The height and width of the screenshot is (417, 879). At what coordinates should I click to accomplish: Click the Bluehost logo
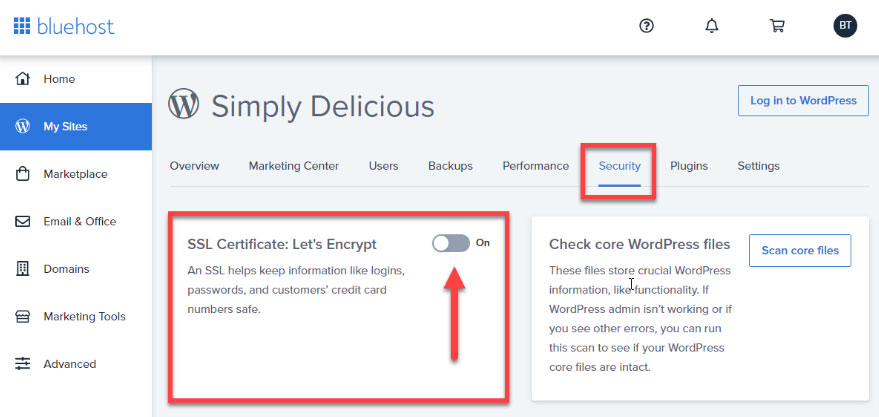point(63,26)
